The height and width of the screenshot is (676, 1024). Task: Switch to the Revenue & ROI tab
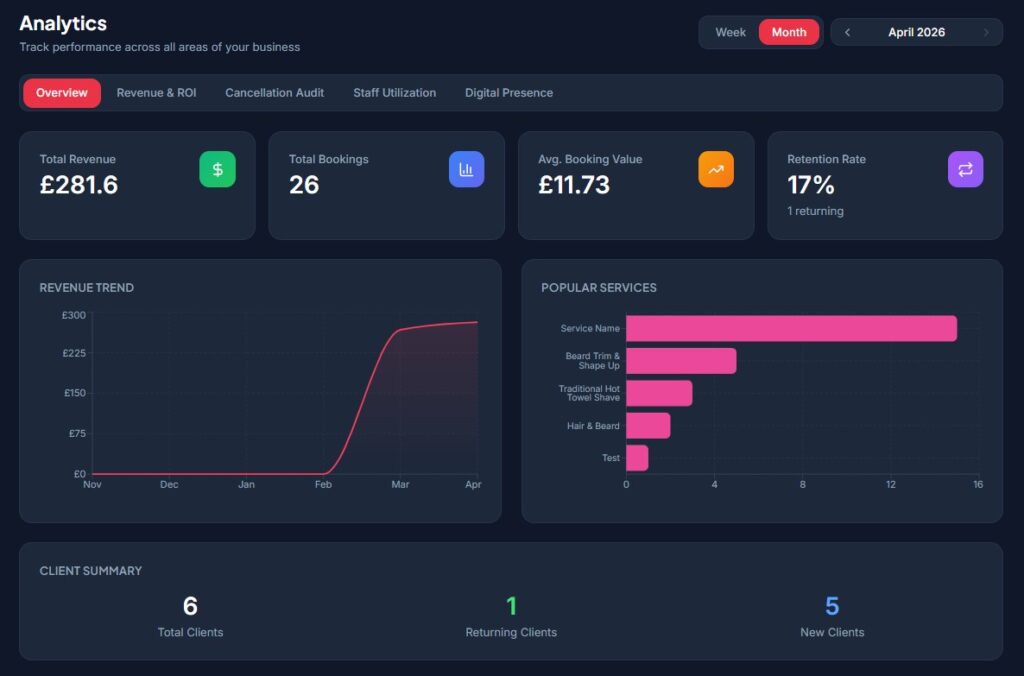point(157,93)
